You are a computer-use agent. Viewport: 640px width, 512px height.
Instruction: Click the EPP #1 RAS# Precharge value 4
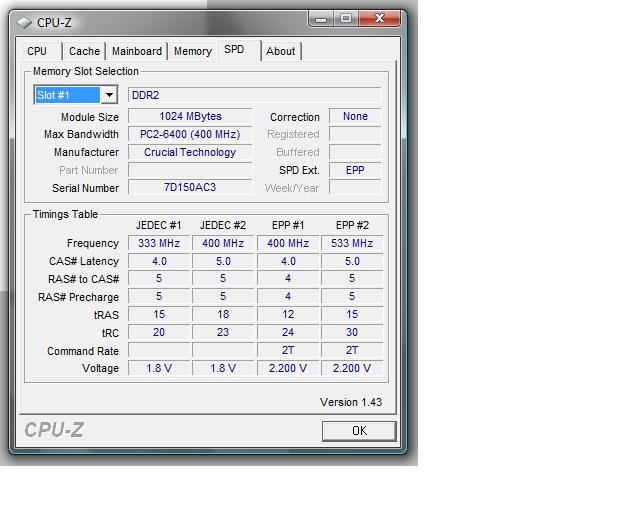(x=288, y=296)
